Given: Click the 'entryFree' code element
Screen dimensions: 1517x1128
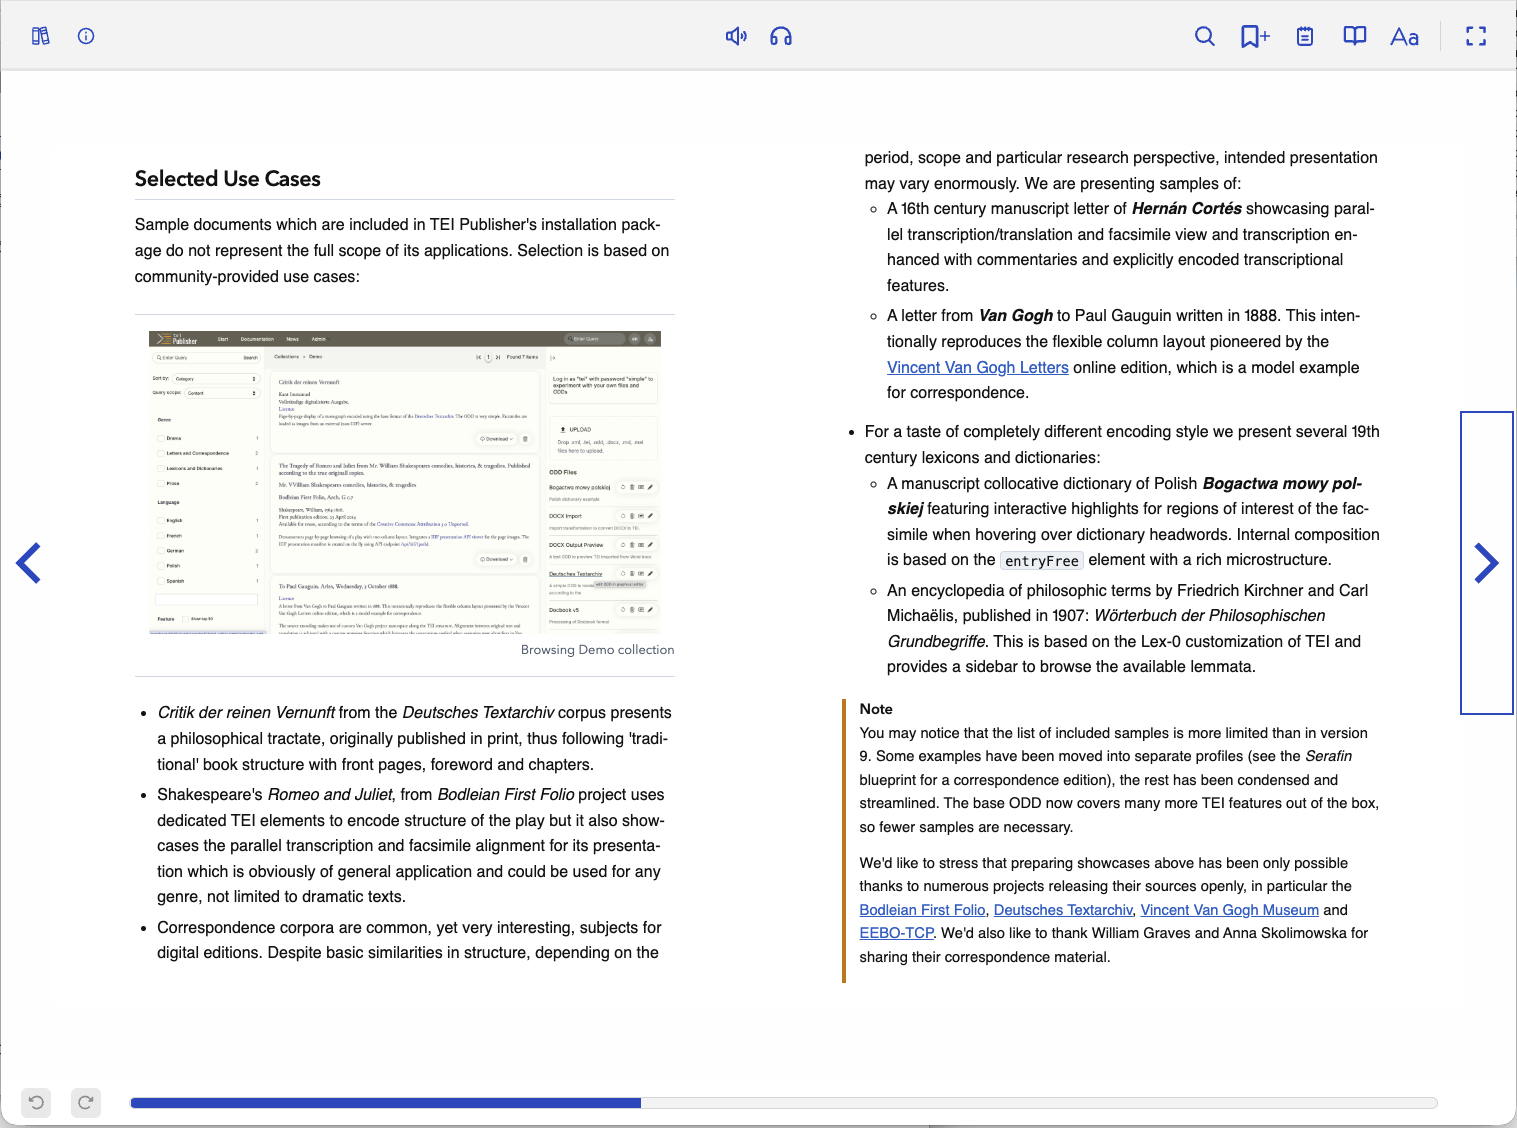Looking at the screenshot, I should coord(1042,561).
